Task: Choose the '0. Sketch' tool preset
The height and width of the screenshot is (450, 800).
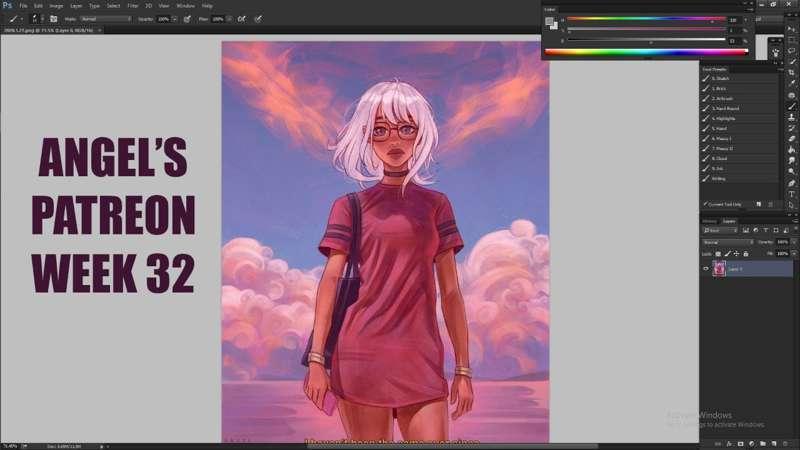Action: click(x=740, y=79)
